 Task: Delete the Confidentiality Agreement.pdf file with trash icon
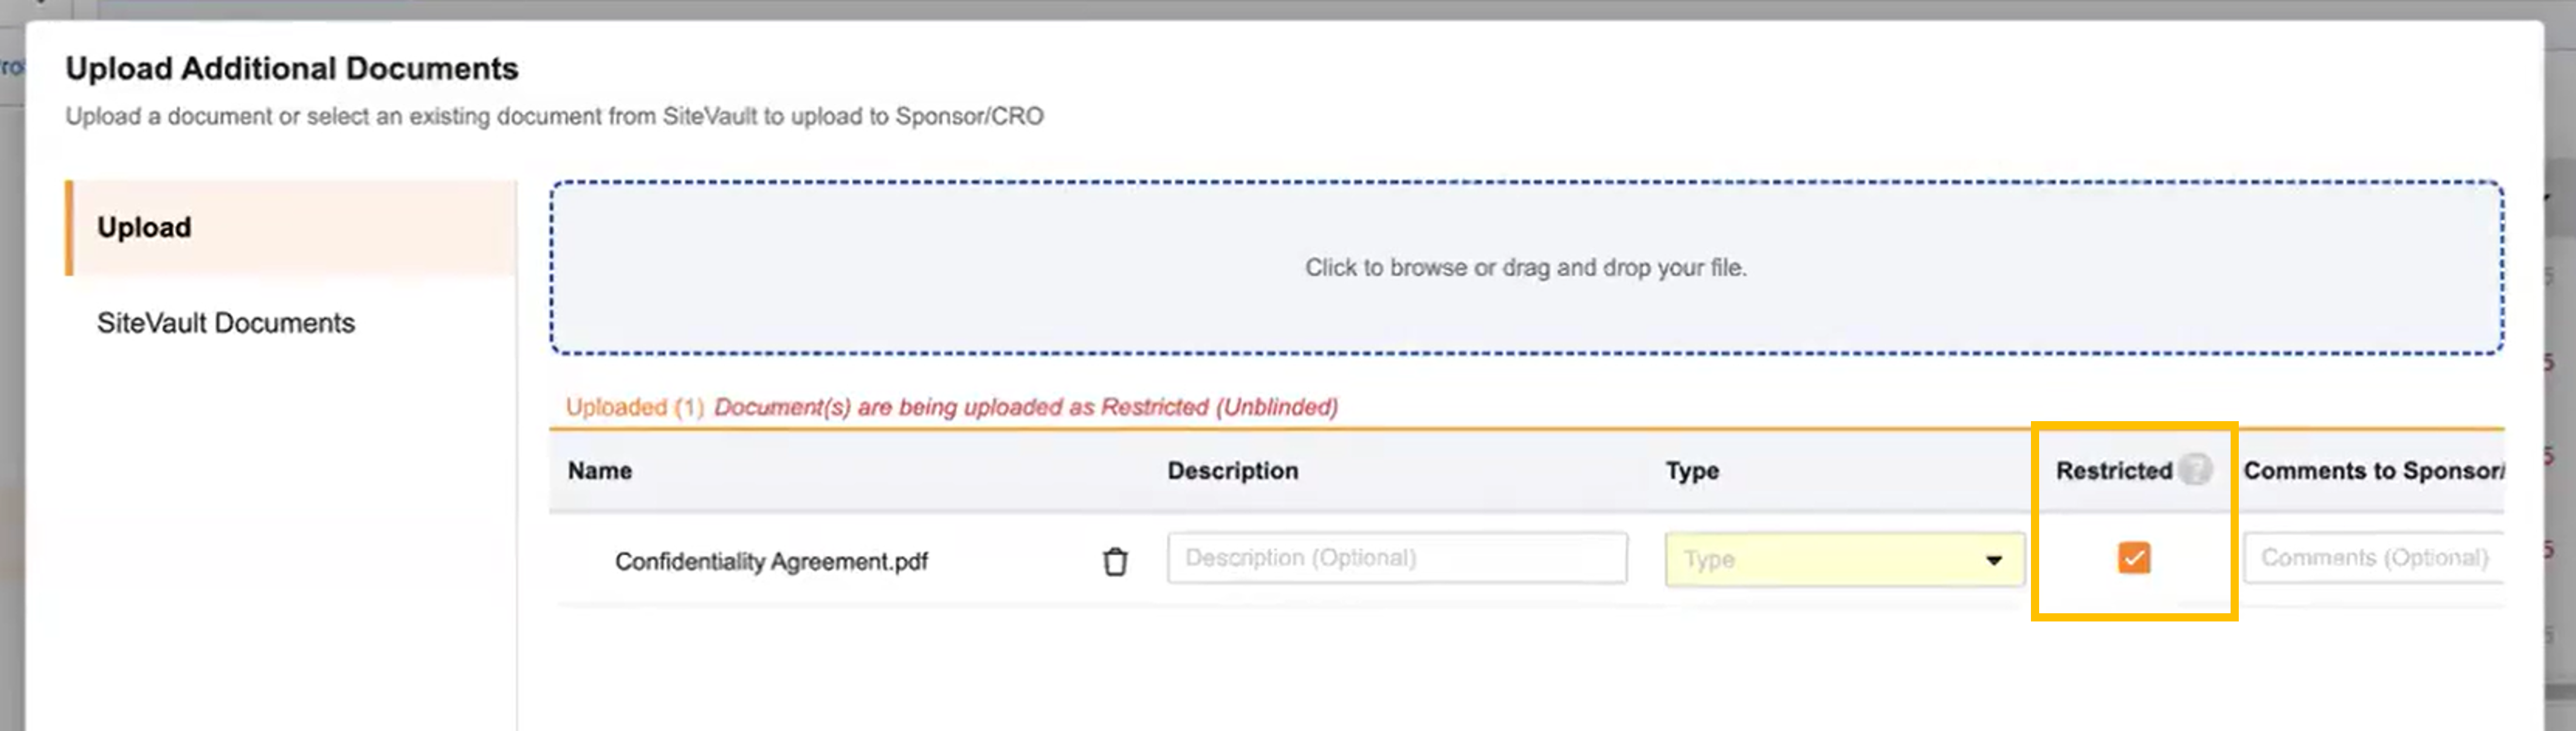1115,562
